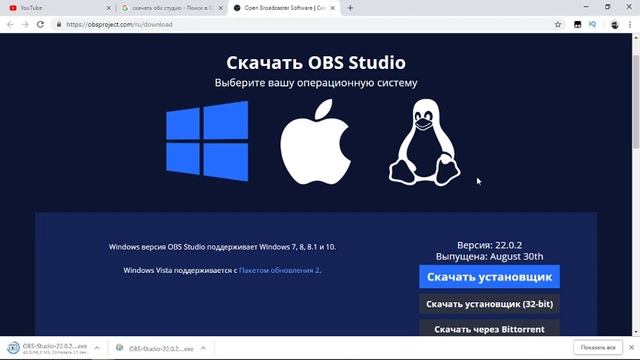The image size is (640, 360).
Task: Close the Open Broadcaster Software tab
Action: click(333, 8)
